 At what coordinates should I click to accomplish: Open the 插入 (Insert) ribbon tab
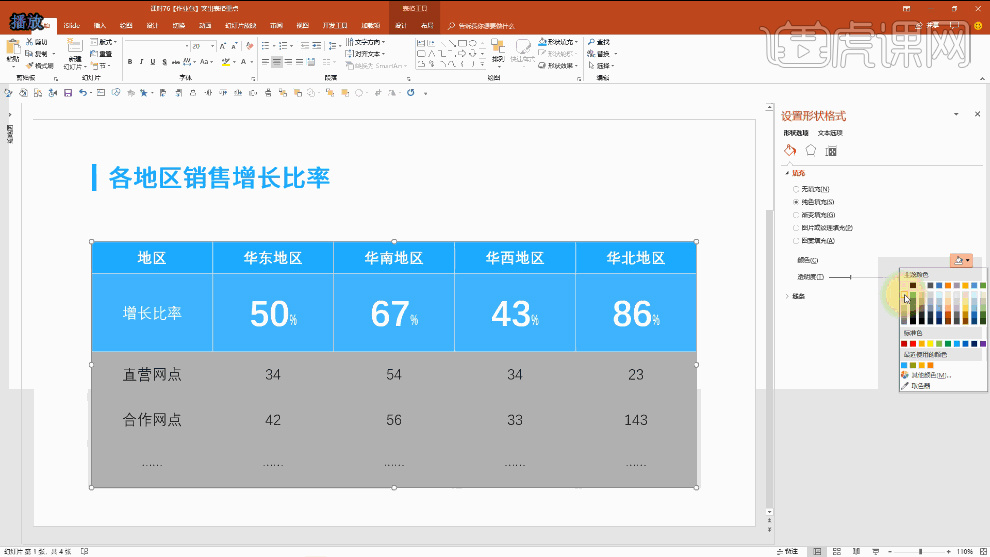pyautogui.click(x=99, y=24)
